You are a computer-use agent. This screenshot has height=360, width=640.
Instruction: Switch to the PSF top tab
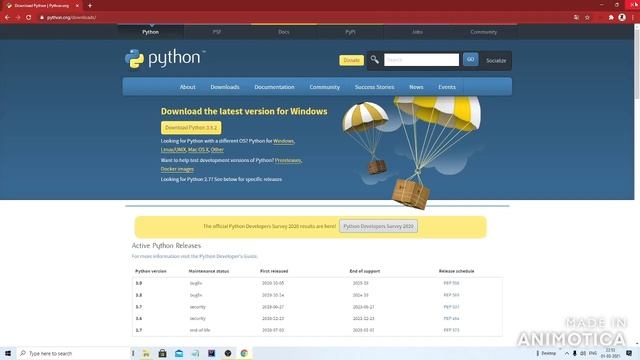(217, 32)
